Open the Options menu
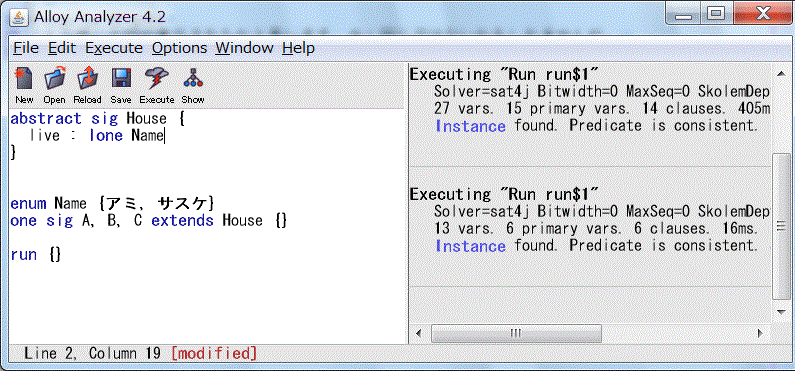Screen dimensions: 795x371 (x=179, y=48)
